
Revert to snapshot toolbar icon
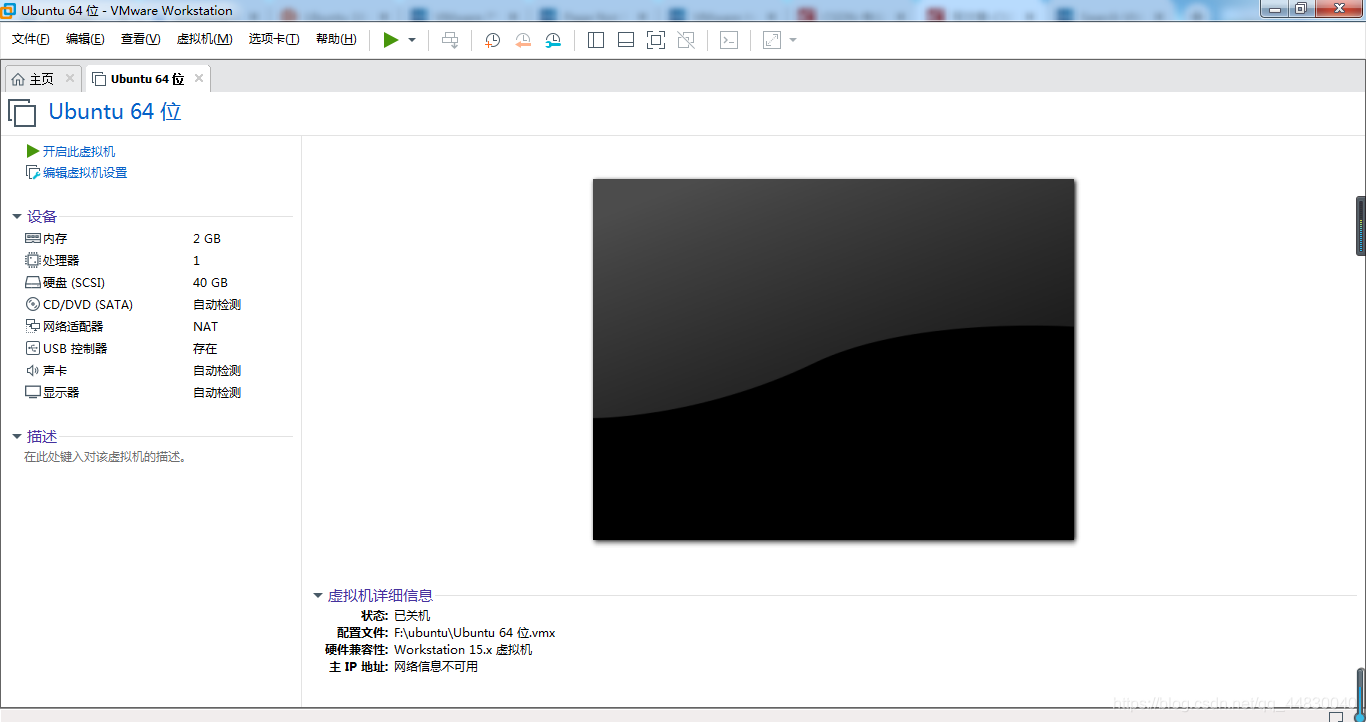click(x=522, y=40)
